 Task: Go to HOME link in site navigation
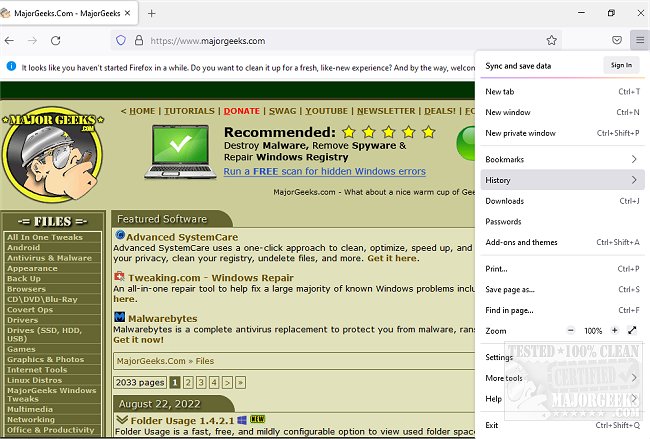(x=142, y=111)
